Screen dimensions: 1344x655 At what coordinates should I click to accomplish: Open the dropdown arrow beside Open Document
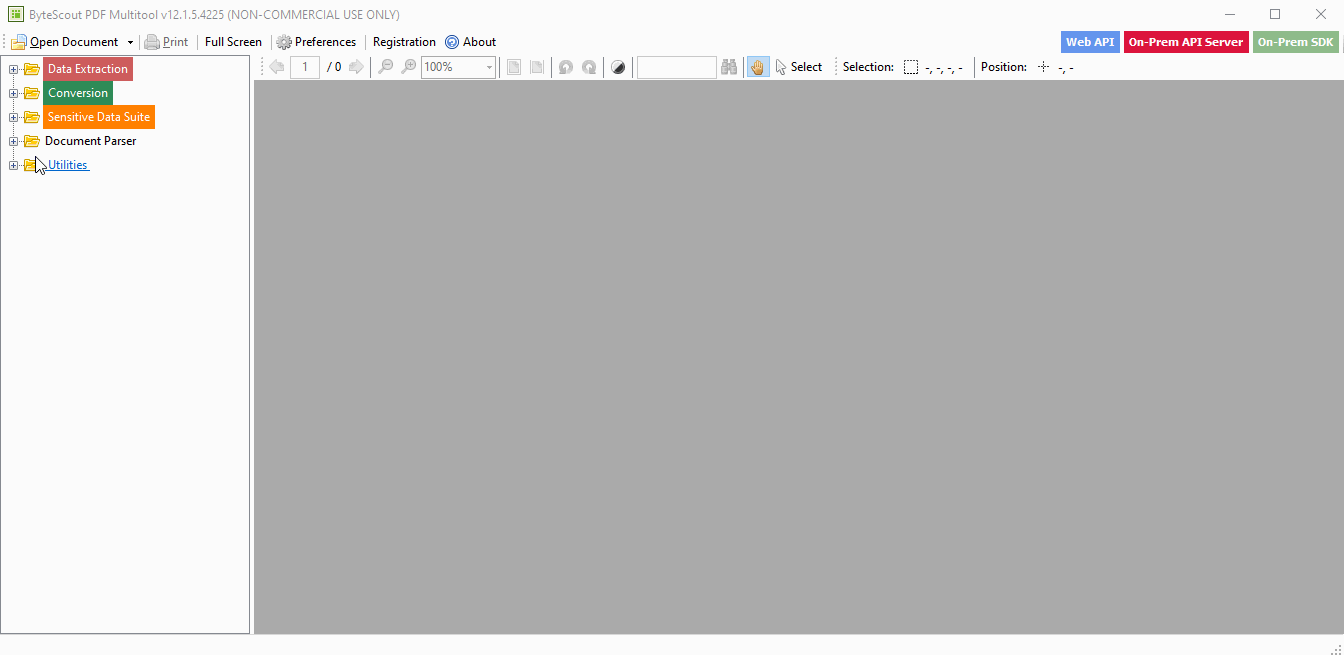[130, 42]
